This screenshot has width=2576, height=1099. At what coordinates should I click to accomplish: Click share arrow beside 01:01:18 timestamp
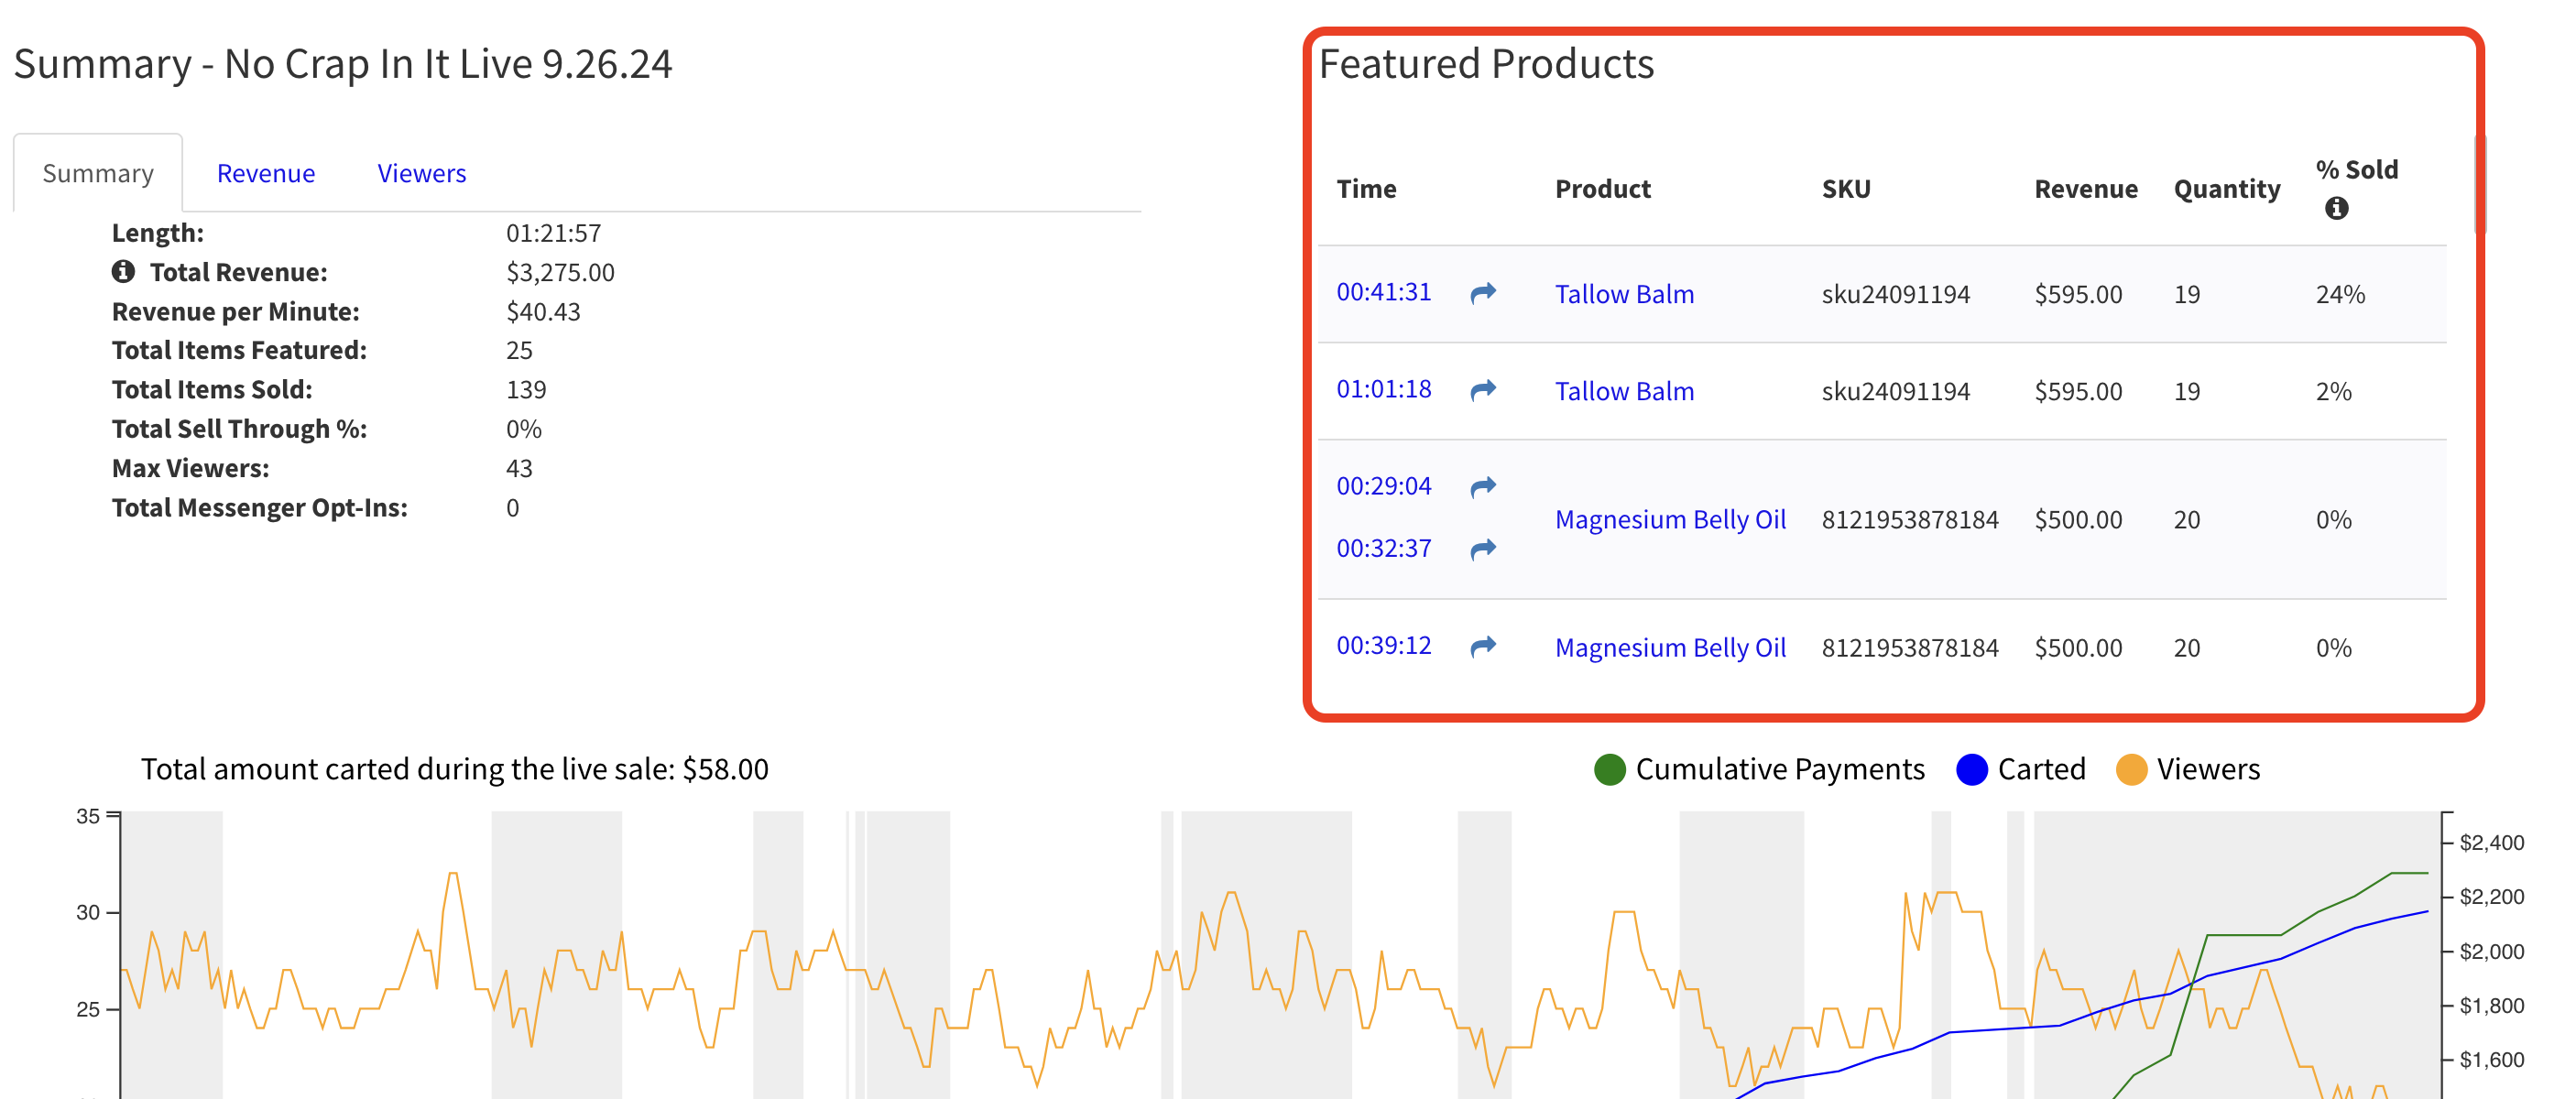pos(1482,390)
